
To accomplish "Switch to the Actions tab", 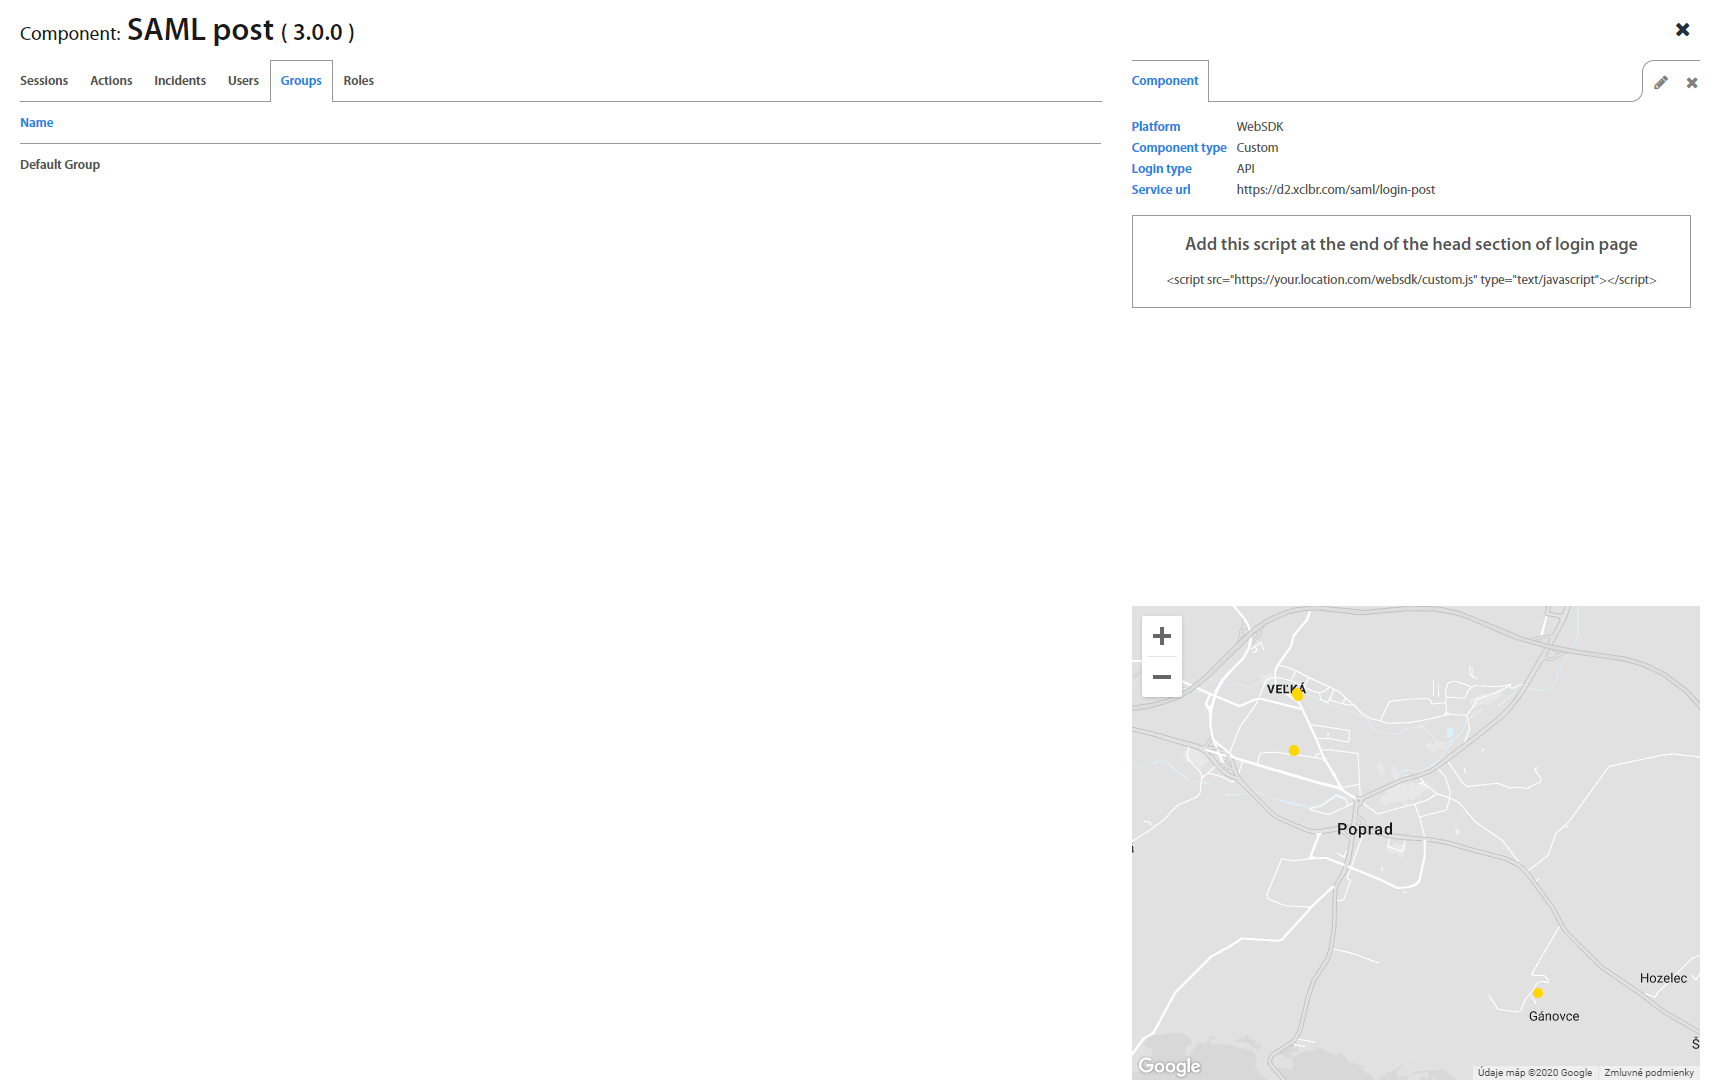I will [x=111, y=81].
